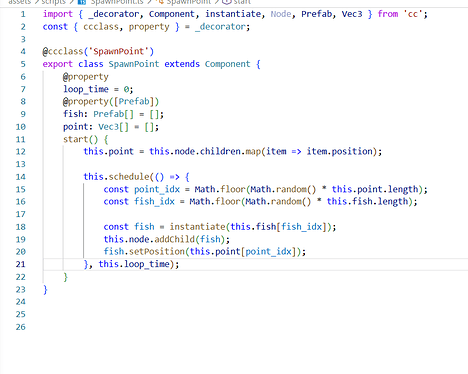Click 'Component' in the import list

point(172,14)
